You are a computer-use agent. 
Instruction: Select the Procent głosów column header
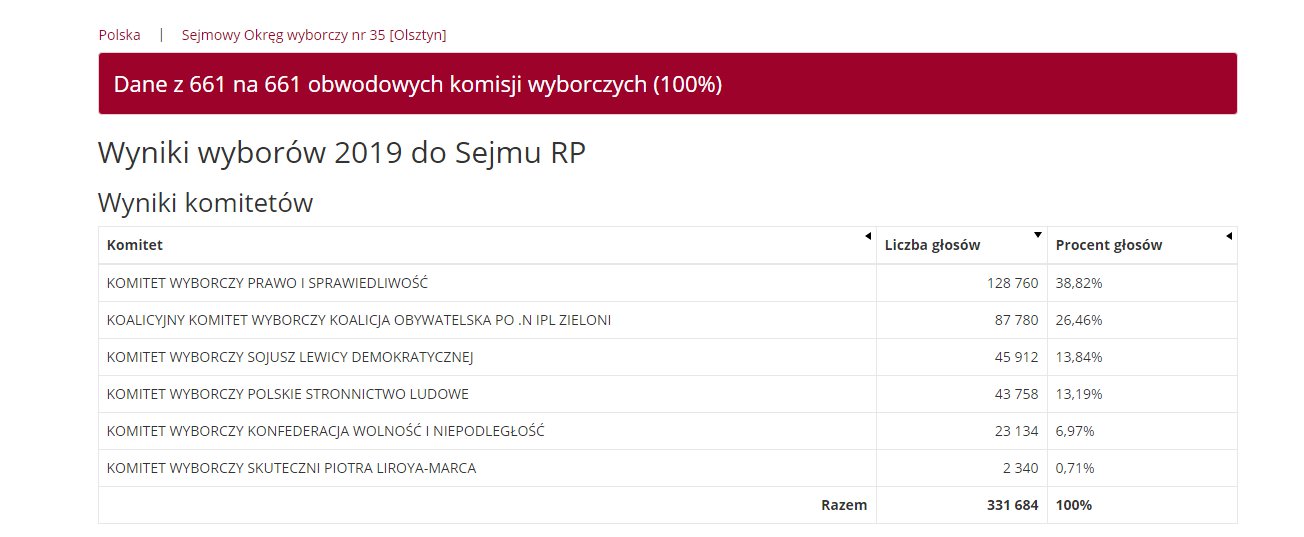(1142, 245)
